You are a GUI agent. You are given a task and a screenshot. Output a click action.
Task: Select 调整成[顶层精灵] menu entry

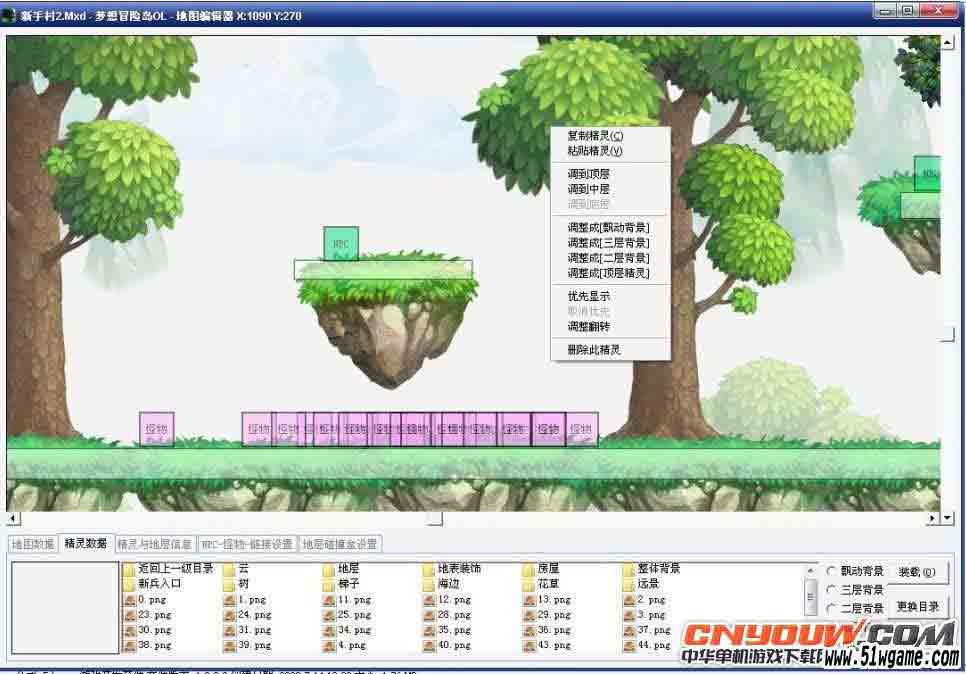[610, 273]
